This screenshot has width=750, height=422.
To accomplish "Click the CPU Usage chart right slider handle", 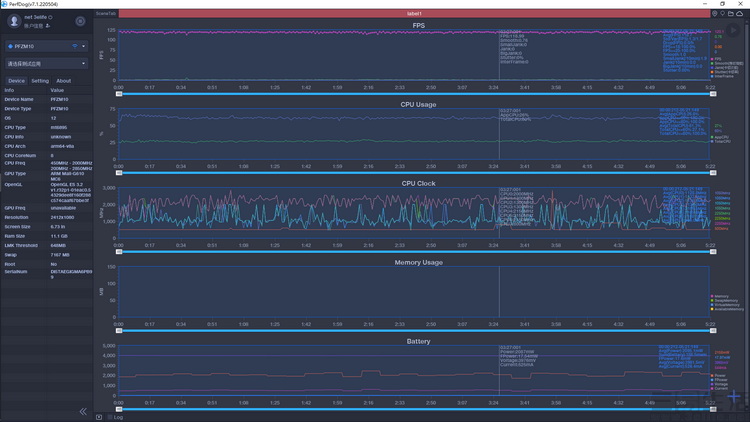I will (713, 173).
